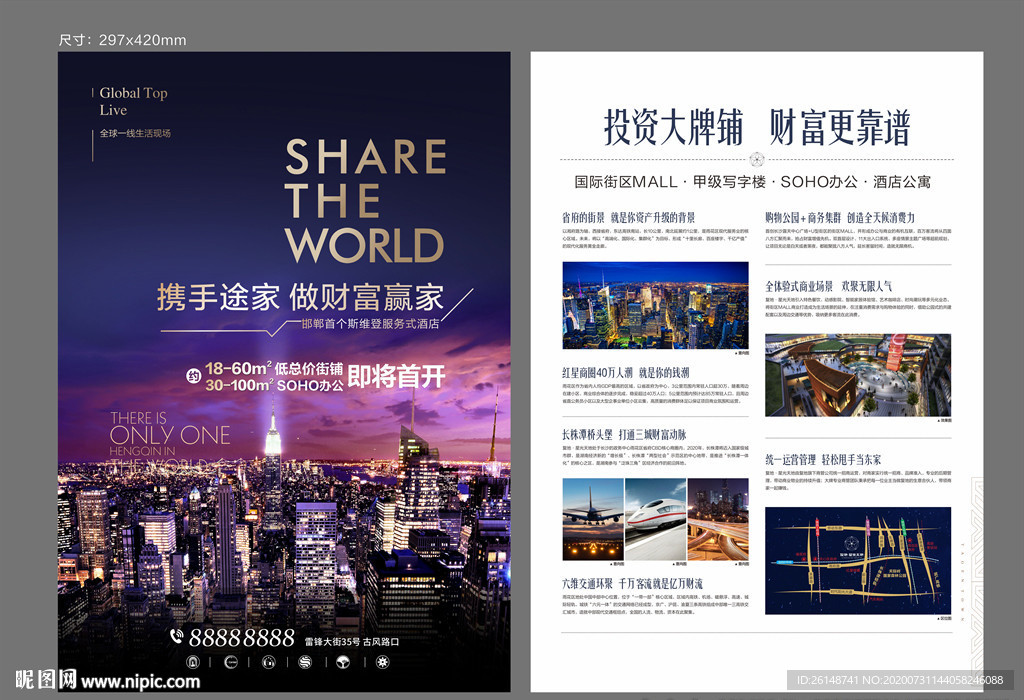1024x700 pixels.
Task: Click the 全球一线生活现场 caption
Action: point(135,133)
